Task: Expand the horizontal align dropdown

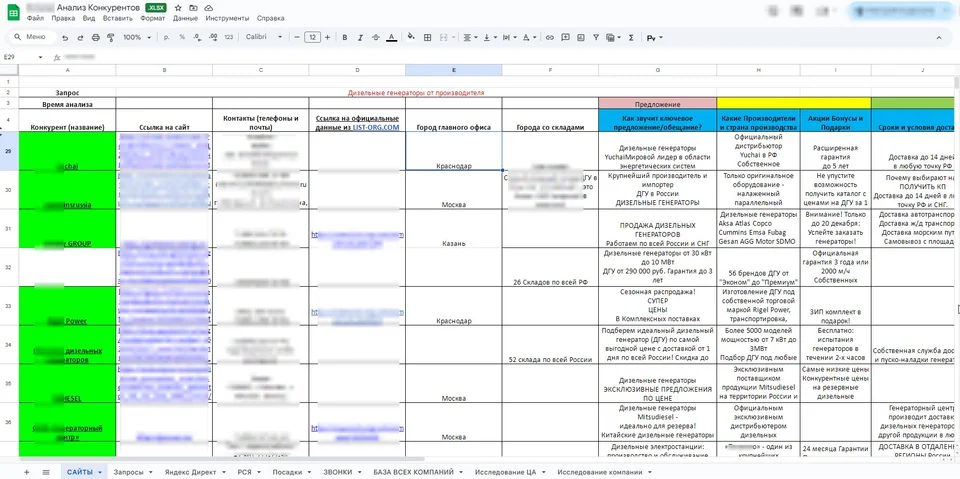Action: 470,37
